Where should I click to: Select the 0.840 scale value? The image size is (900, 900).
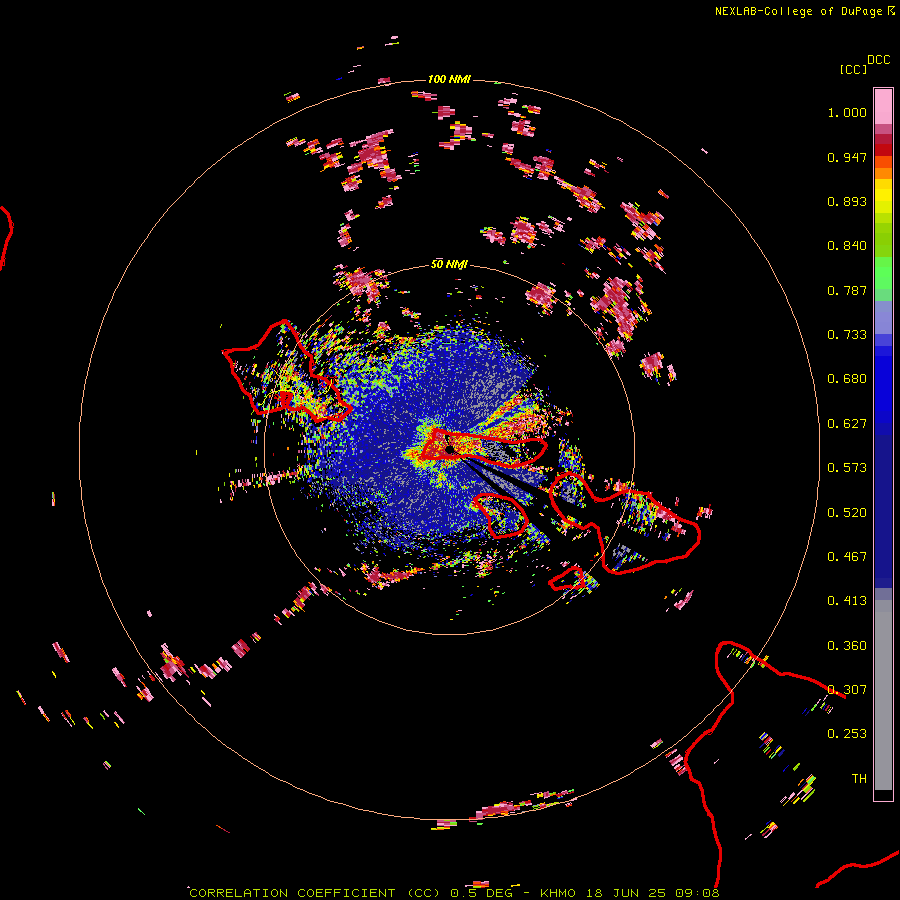(847, 246)
